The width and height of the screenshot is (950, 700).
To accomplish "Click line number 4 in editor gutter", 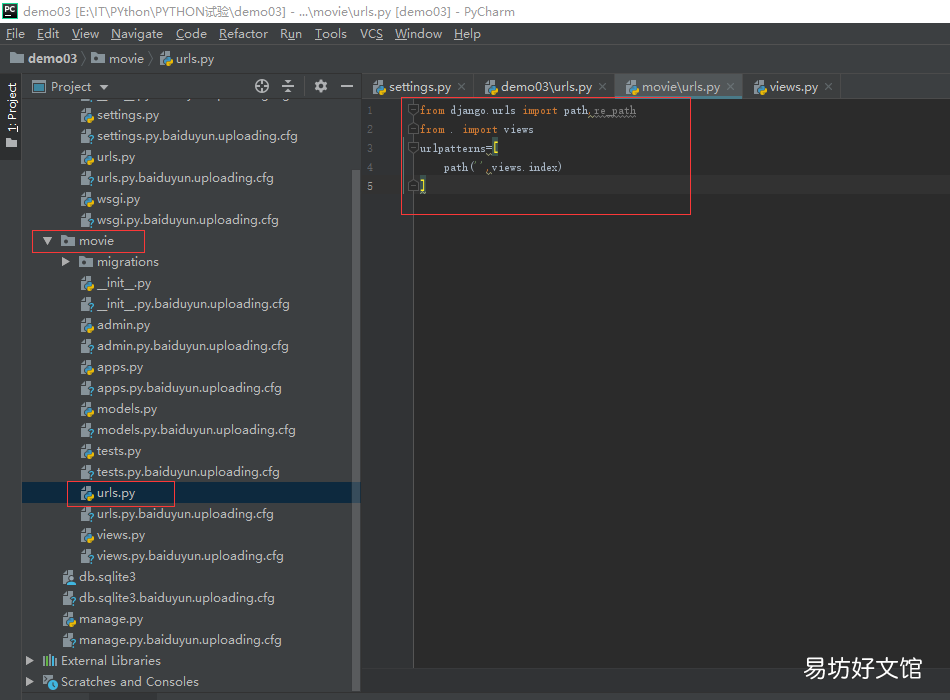I will 370,167.
